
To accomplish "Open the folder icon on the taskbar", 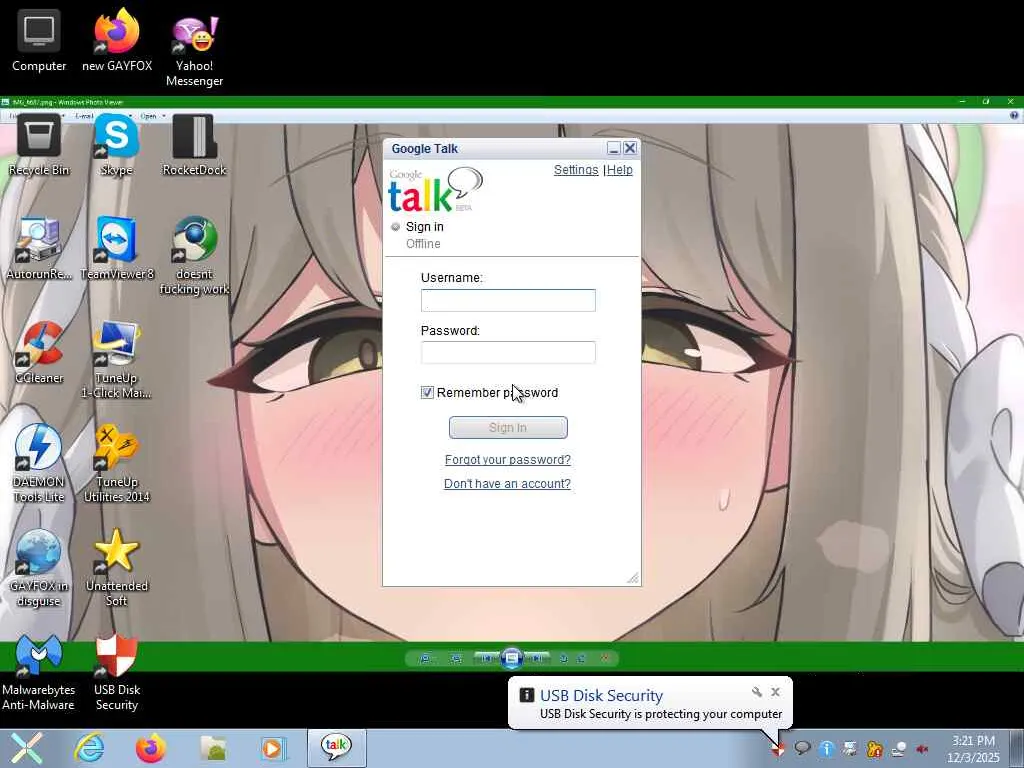I will click(x=213, y=748).
